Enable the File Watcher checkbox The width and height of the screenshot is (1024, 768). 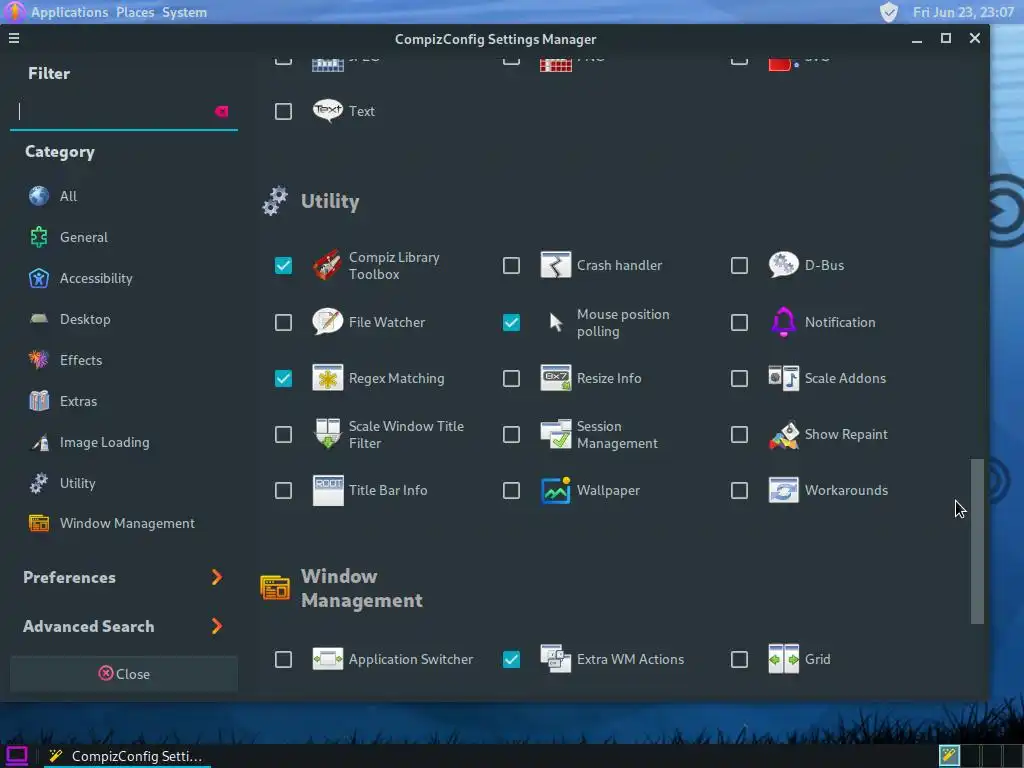click(x=283, y=323)
